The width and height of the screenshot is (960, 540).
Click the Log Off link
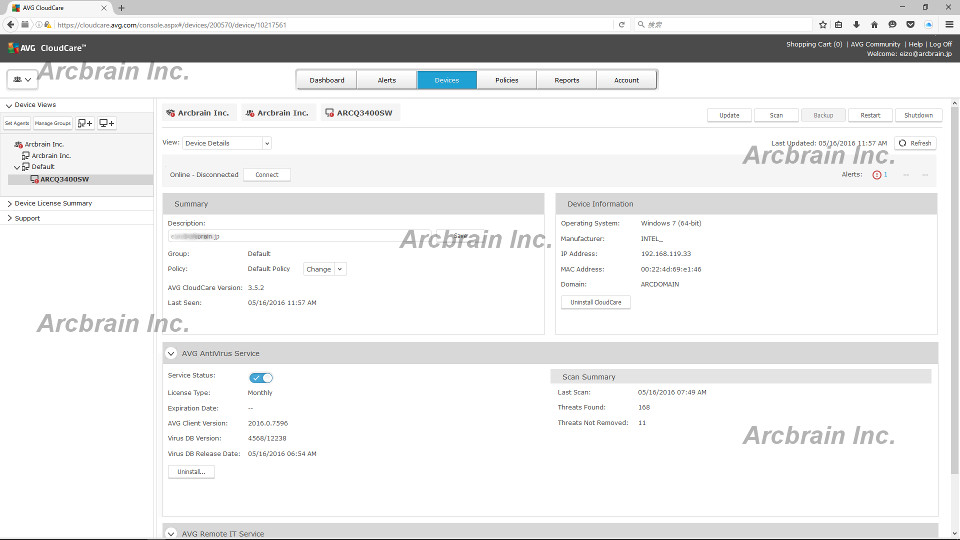click(x=941, y=44)
